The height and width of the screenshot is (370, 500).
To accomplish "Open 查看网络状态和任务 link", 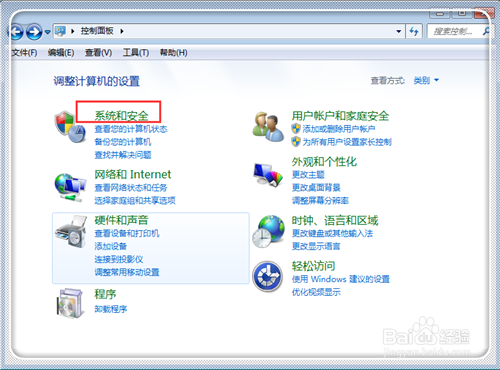I will (x=131, y=188).
